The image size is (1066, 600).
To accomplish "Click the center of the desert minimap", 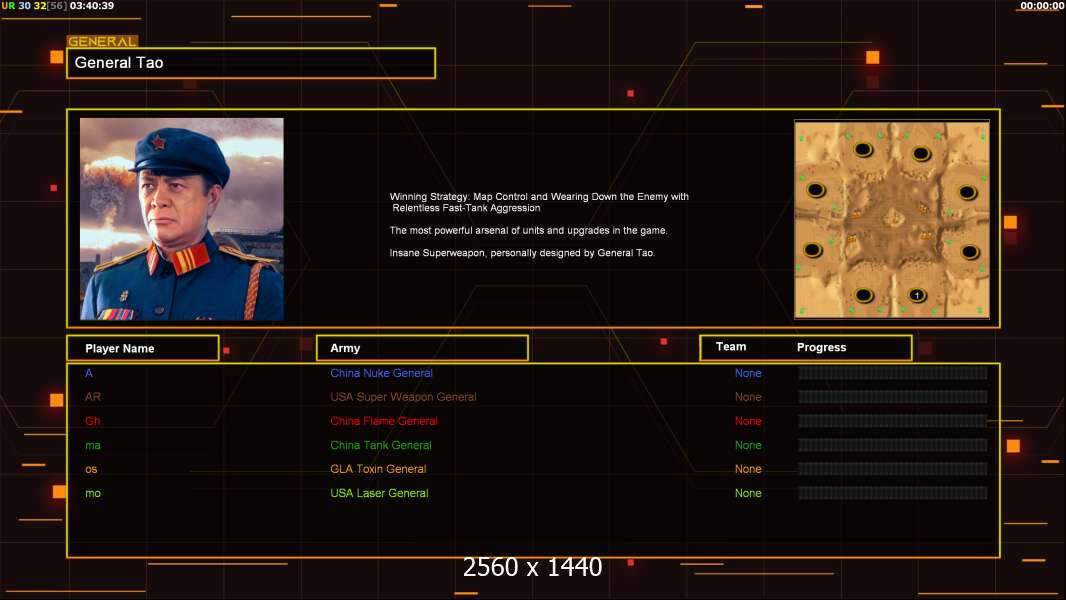I will [892, 219].
